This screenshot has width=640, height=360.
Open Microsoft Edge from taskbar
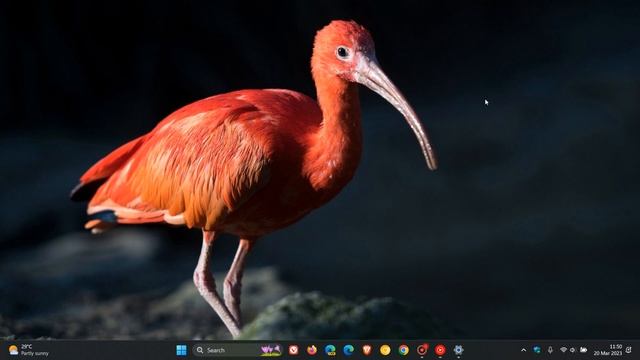[x=349, y=350]
